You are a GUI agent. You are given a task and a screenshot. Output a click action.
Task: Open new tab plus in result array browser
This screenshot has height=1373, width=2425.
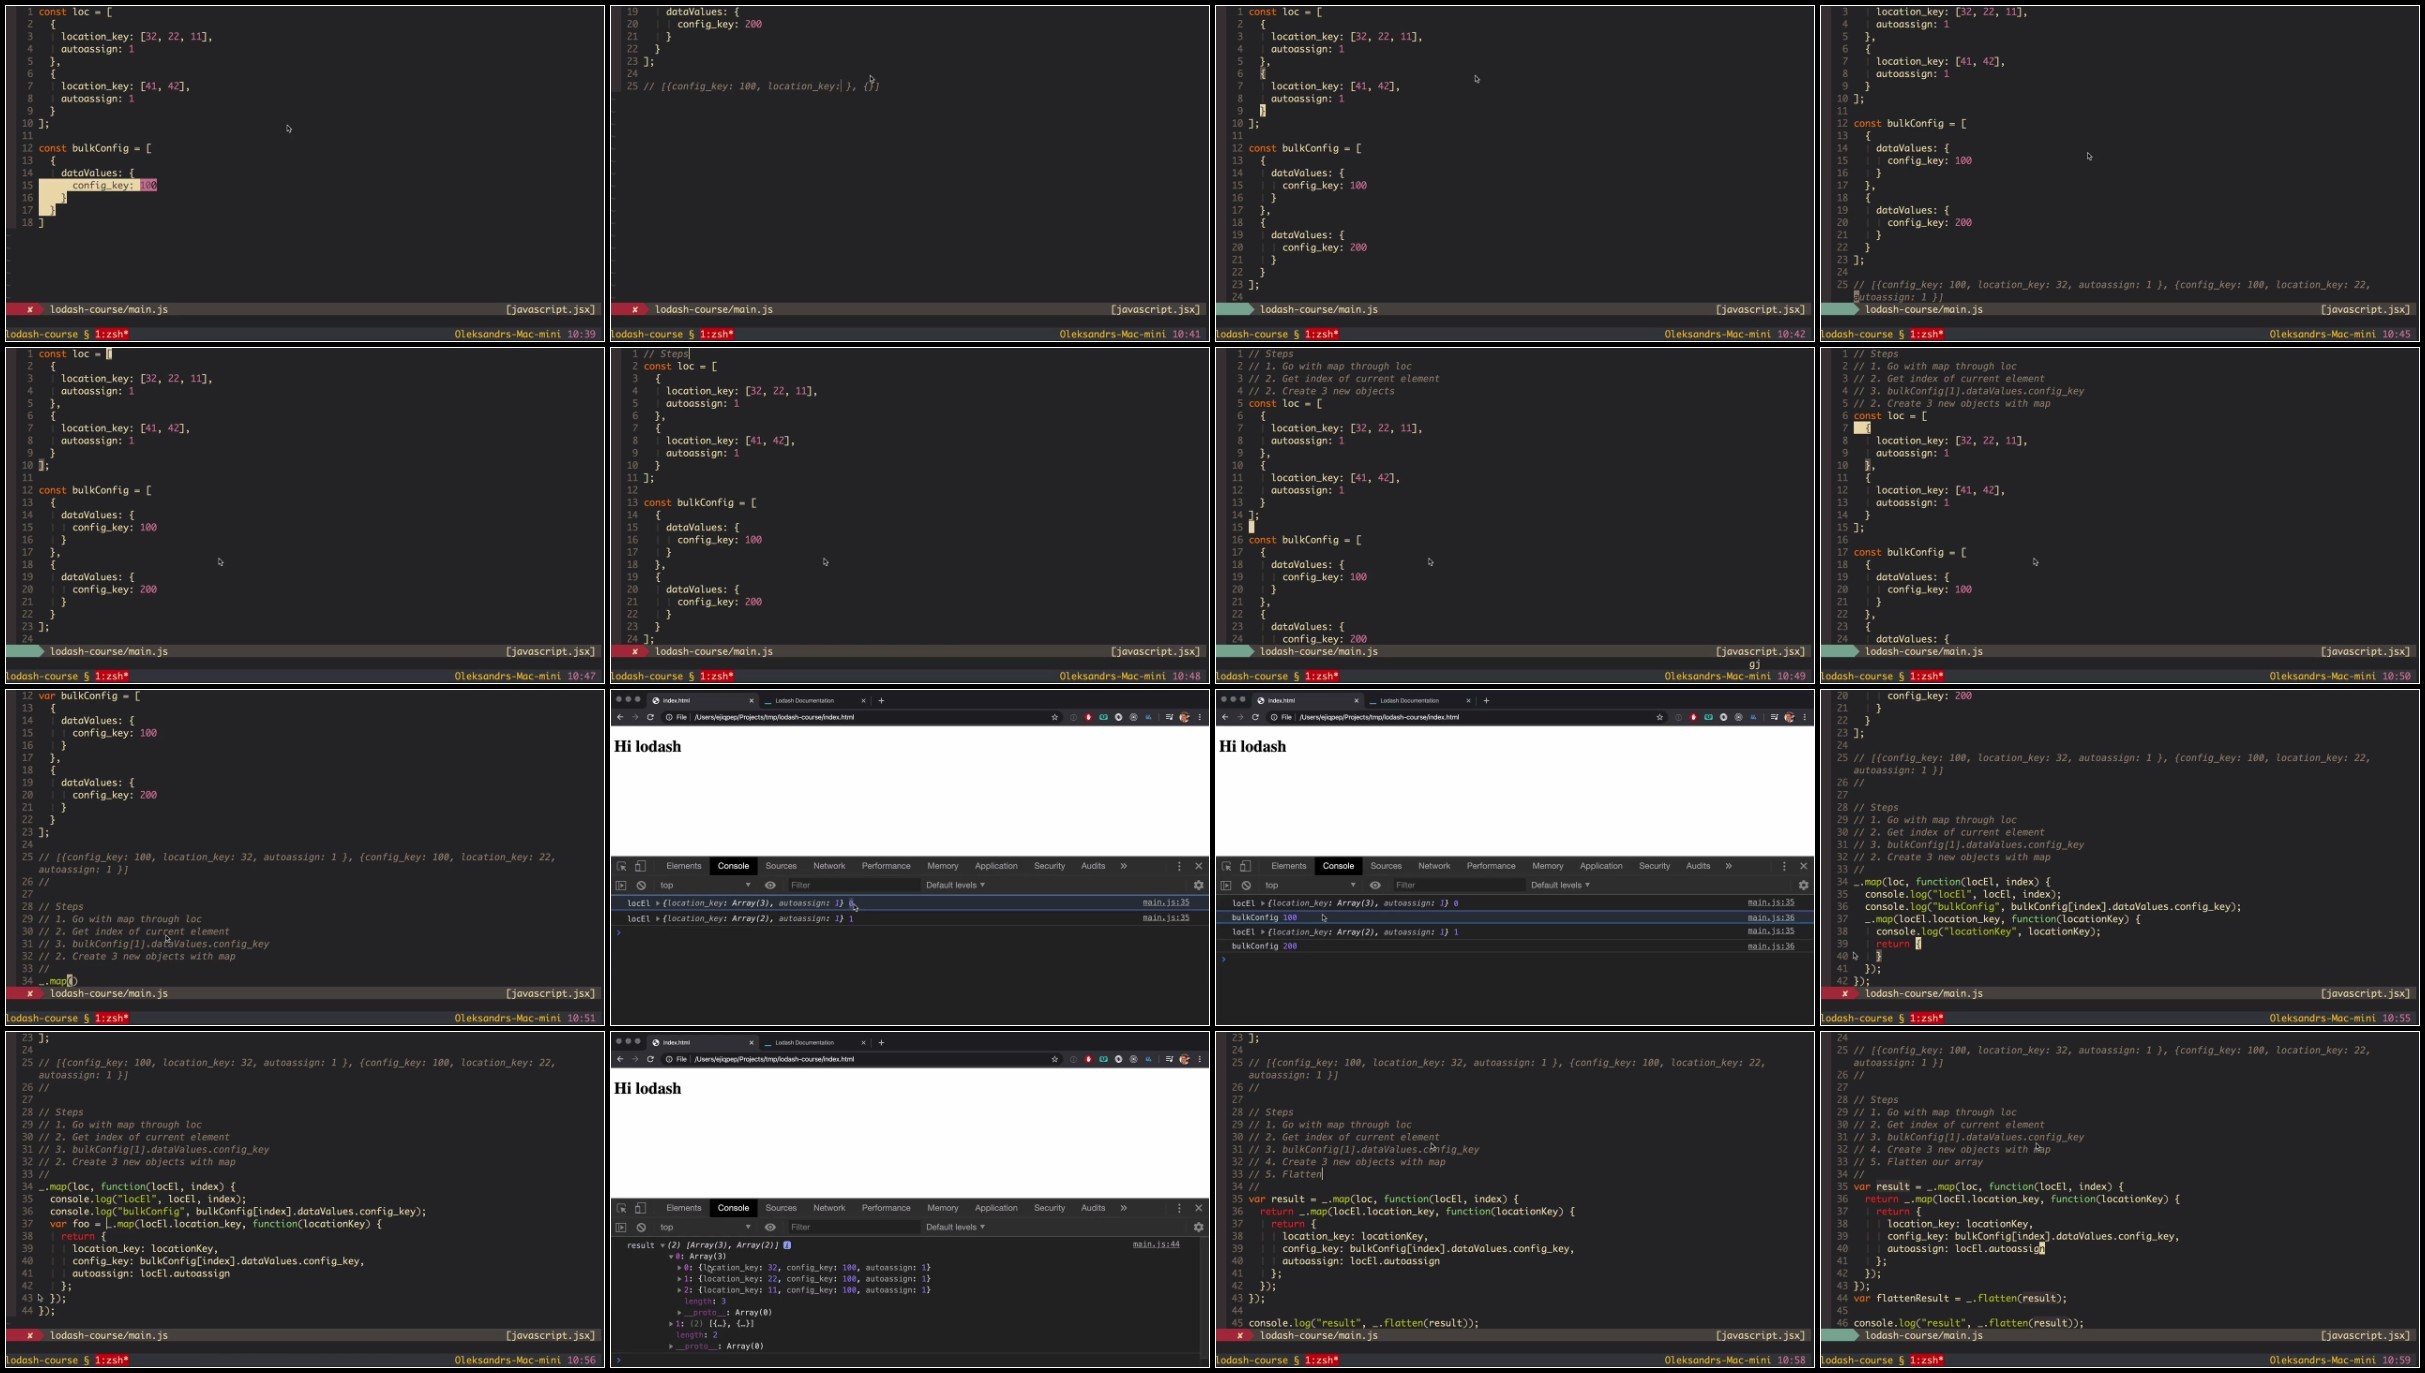click(x=881, y=1042)
